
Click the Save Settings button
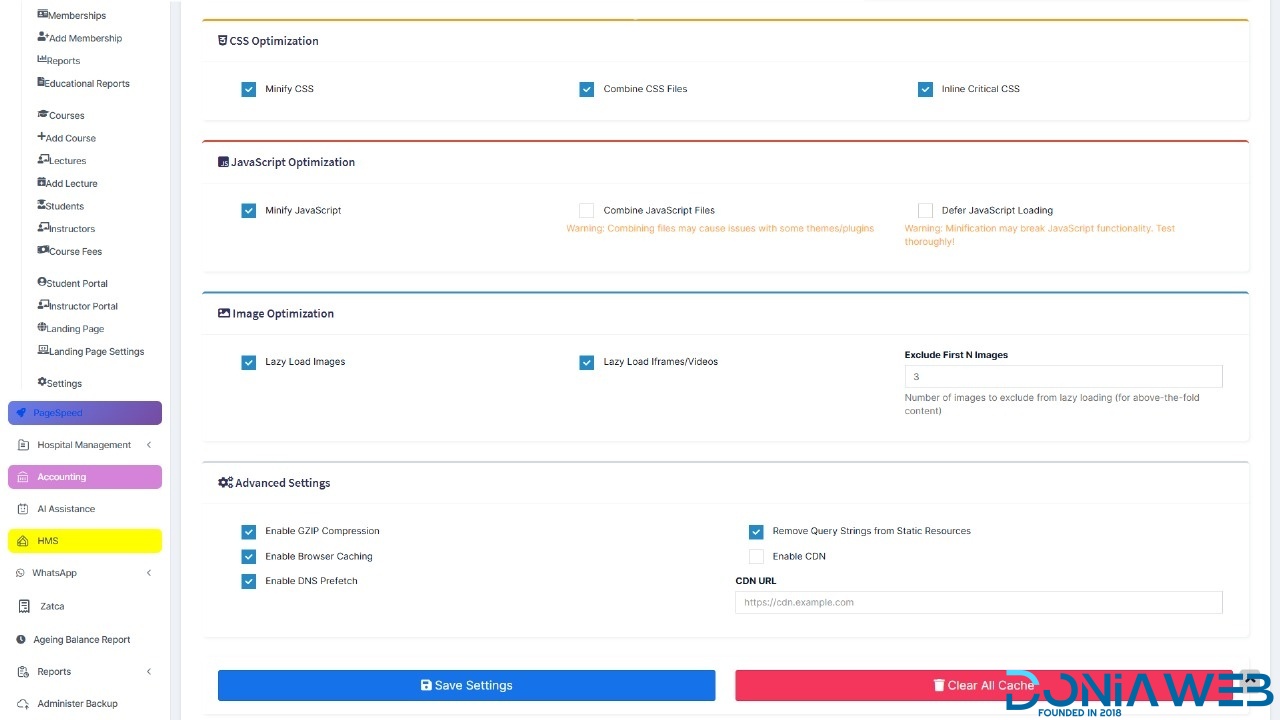click(466, 685)
